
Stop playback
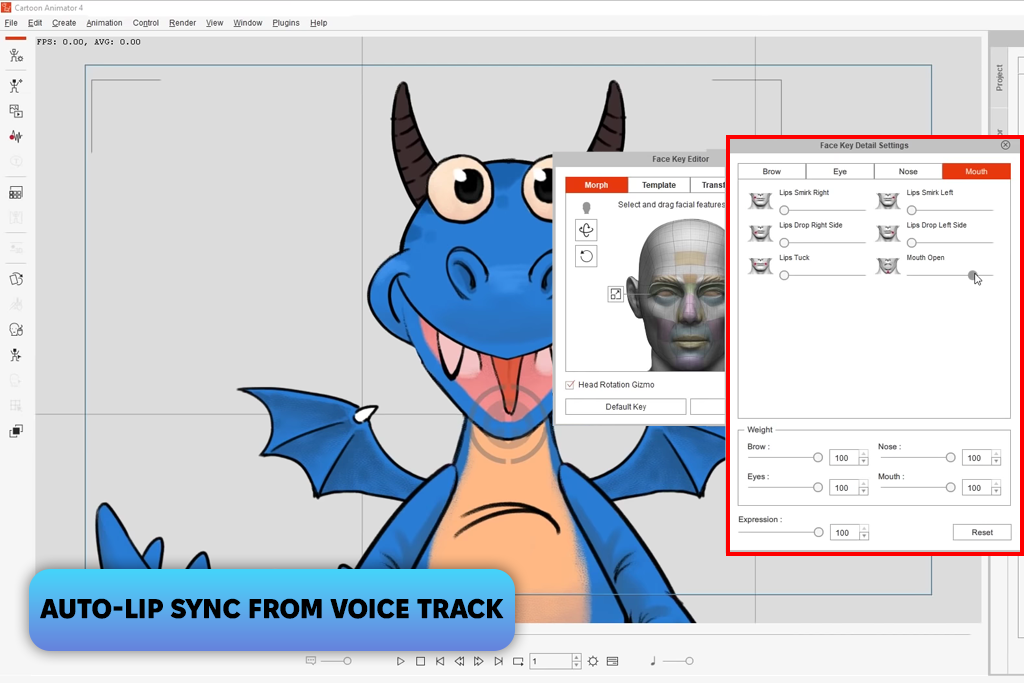coord(421,661)
